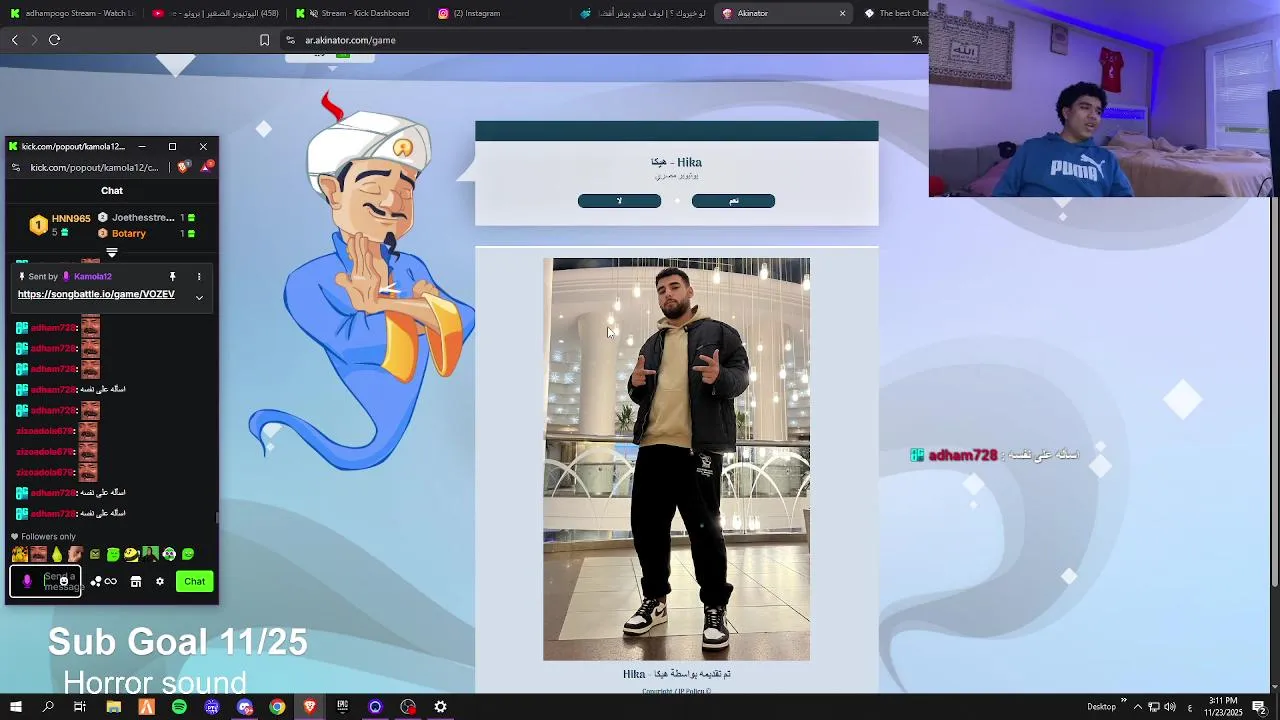Click the Akinator genie character
The height and width of the screenshot is (720, 1280).
(362, 280)
